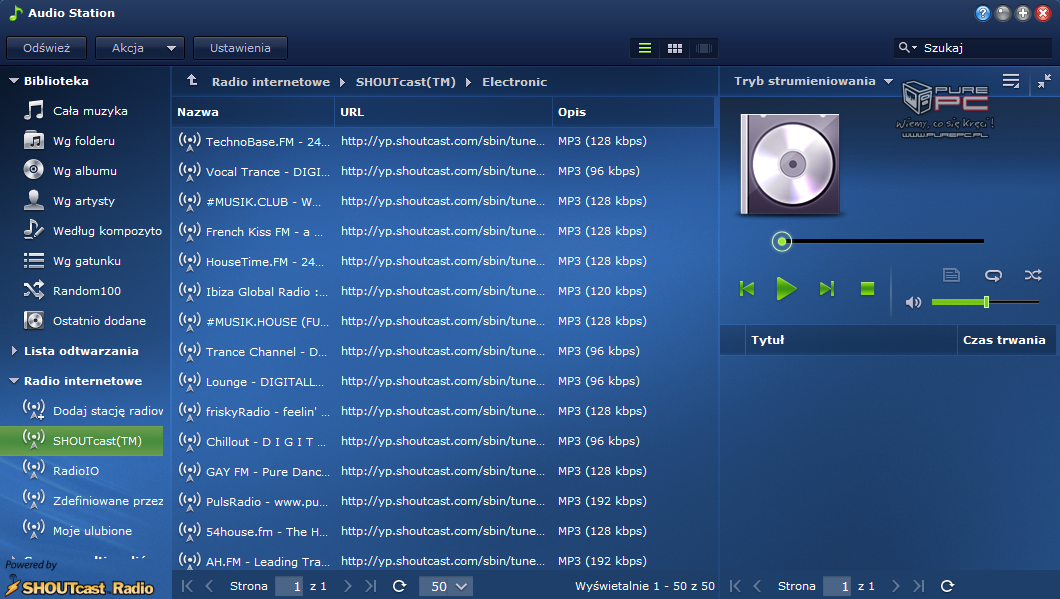
Task: Go to the last page of stations
Action: pos(370,586)
